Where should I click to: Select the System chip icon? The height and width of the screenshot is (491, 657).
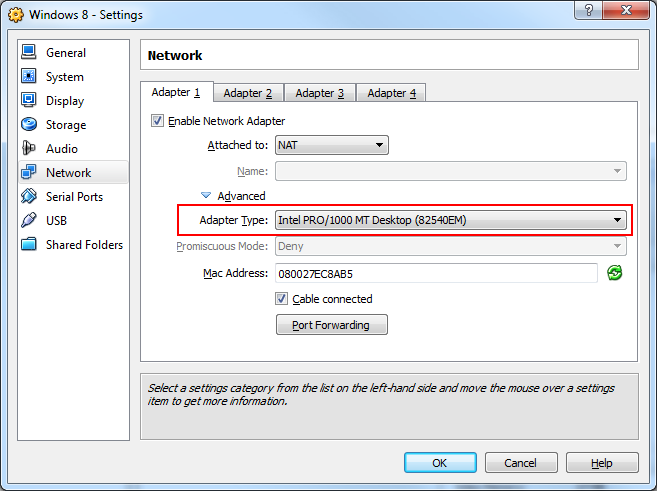28,77
